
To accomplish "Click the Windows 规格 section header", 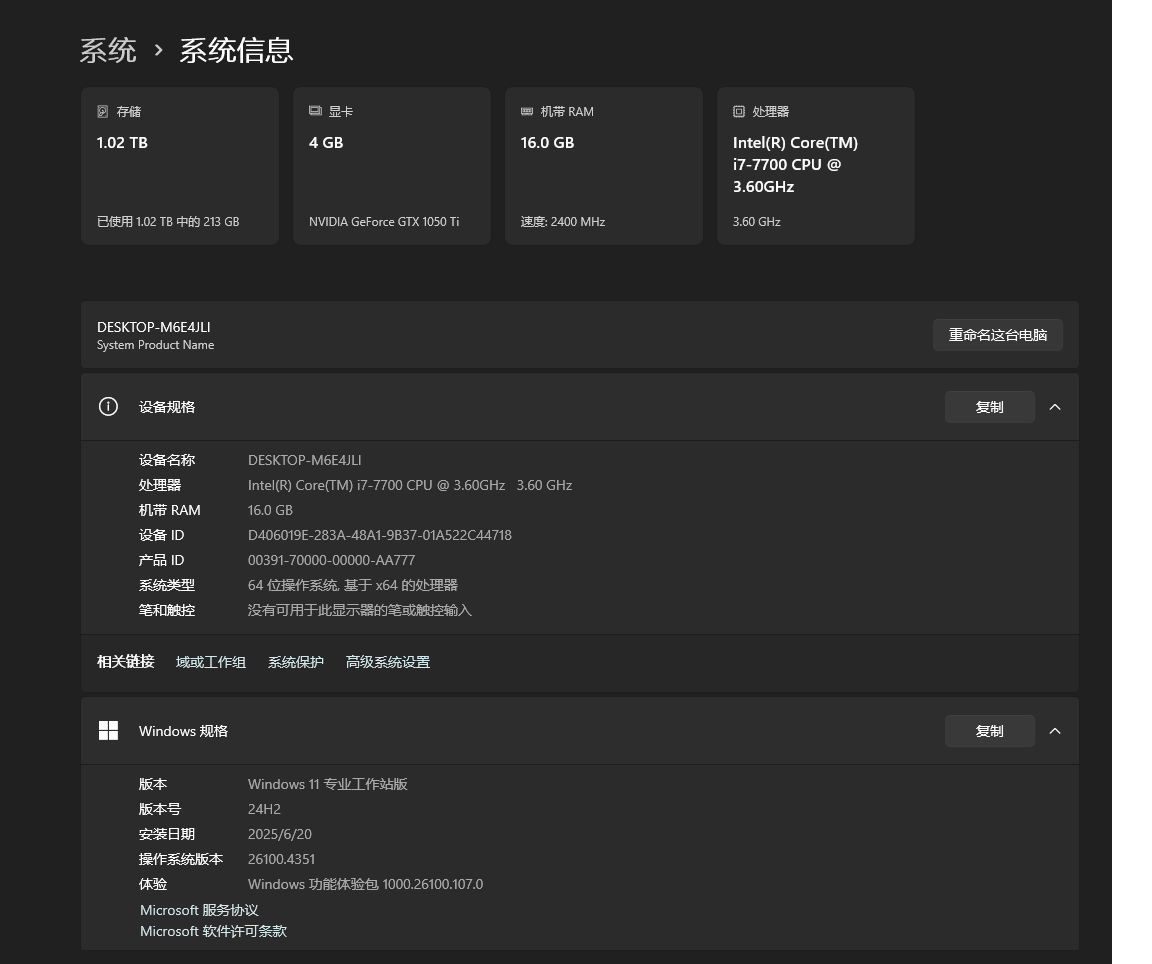I will coord(580,731).
